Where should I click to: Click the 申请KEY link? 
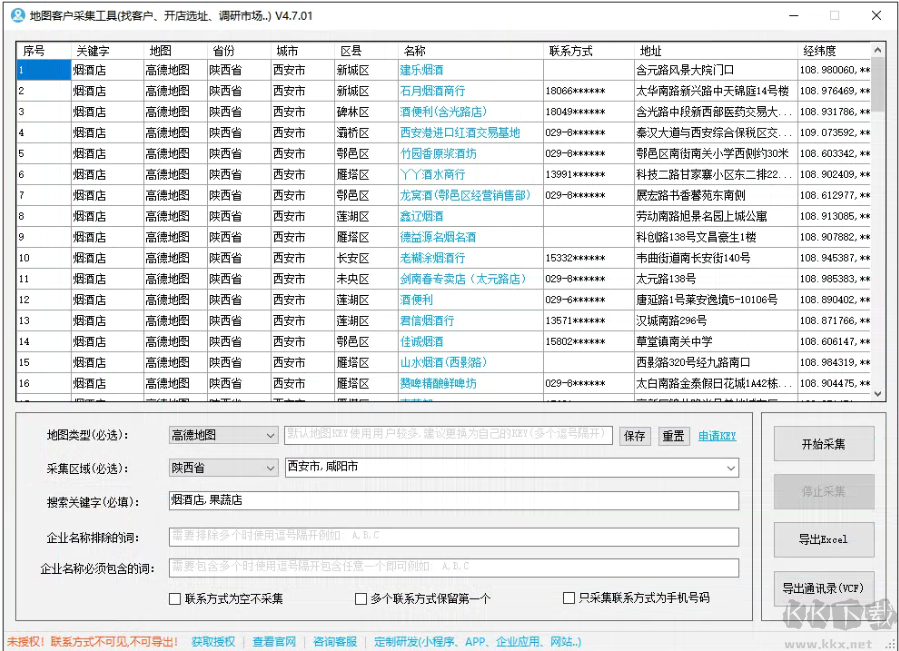(717, 436)
